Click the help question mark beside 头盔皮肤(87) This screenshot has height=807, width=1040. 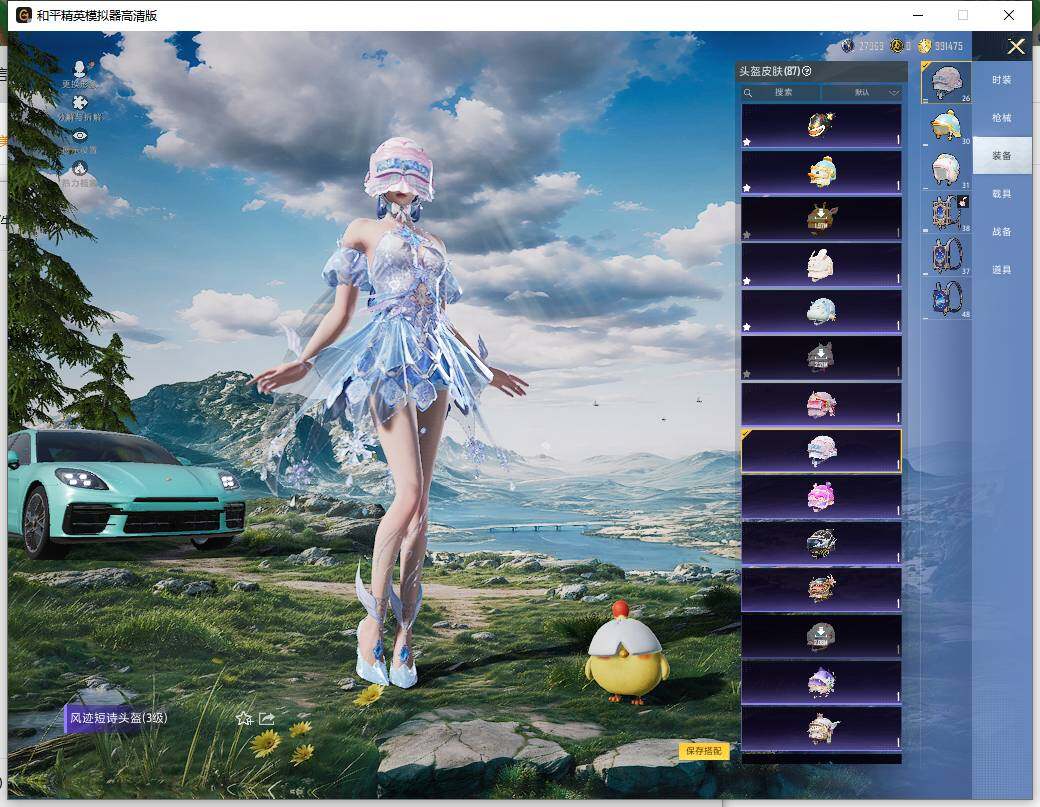click(x=807, y=72)
